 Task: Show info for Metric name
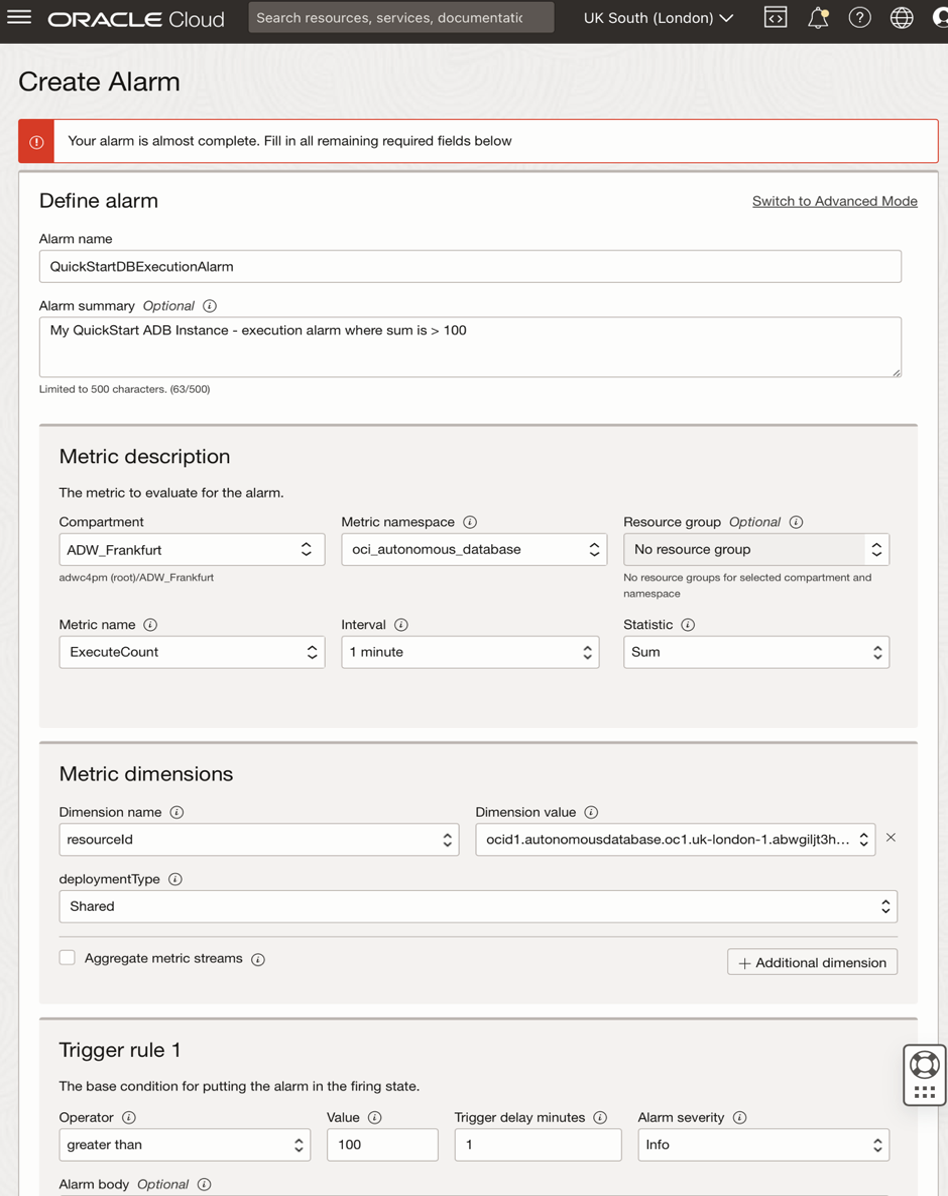150,625
